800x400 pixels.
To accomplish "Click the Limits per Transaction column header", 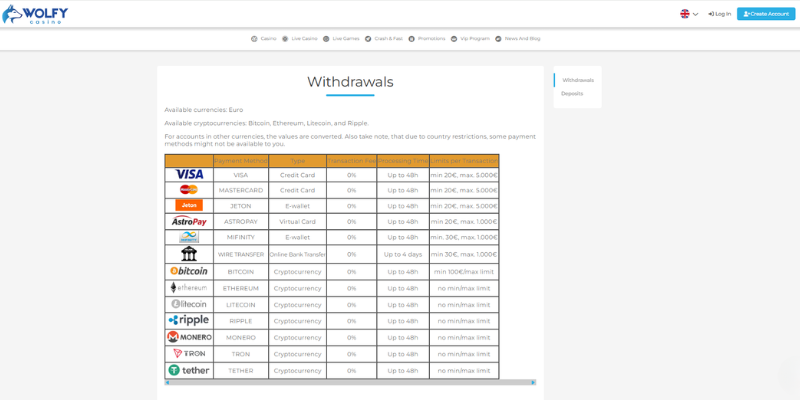I will point(464,161).
